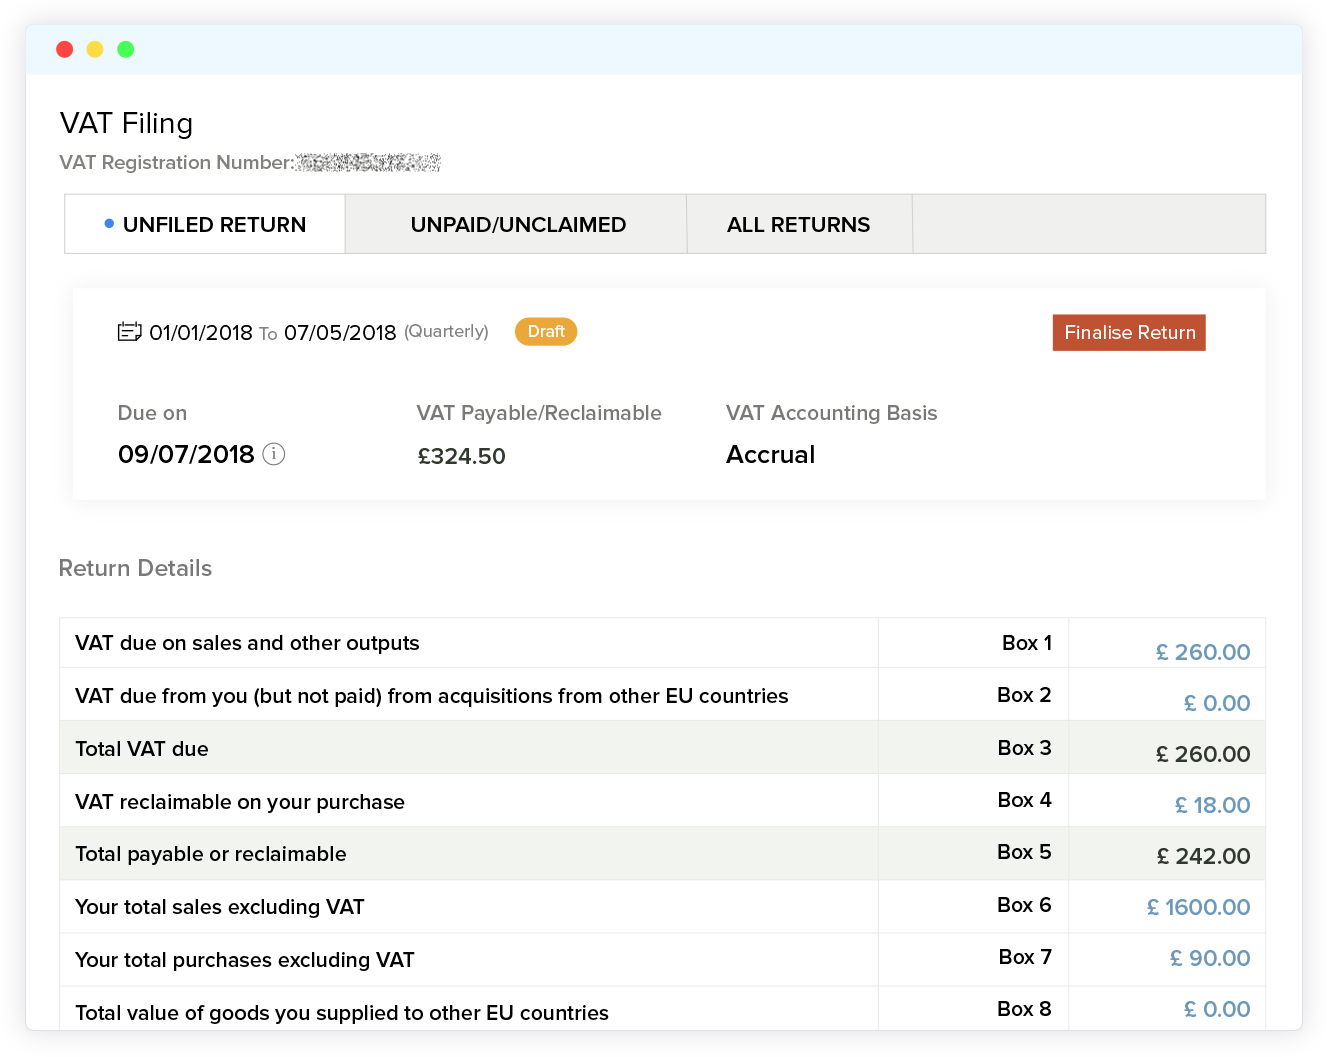
Task: Open the All Returns tab
Action: pyautogui.click(x=799, y=224)
